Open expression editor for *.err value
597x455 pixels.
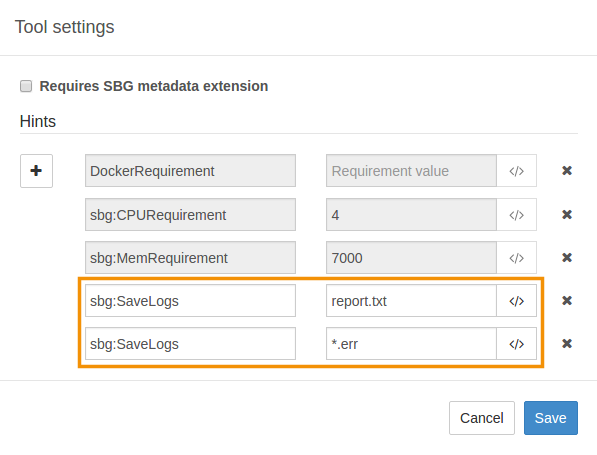click(517, 344)
